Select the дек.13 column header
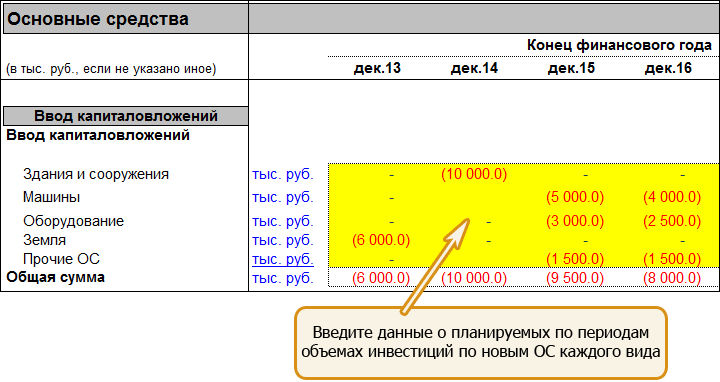This screenshot has width=720, height=382. click(377, 68)
